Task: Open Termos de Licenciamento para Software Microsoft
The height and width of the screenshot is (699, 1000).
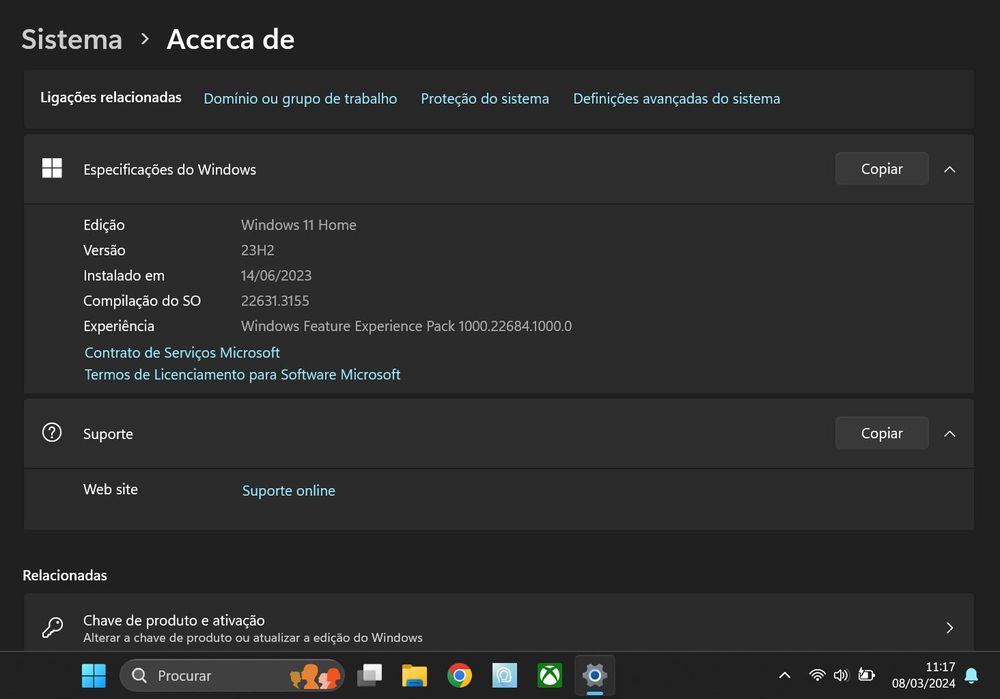Action: [242, 374]
